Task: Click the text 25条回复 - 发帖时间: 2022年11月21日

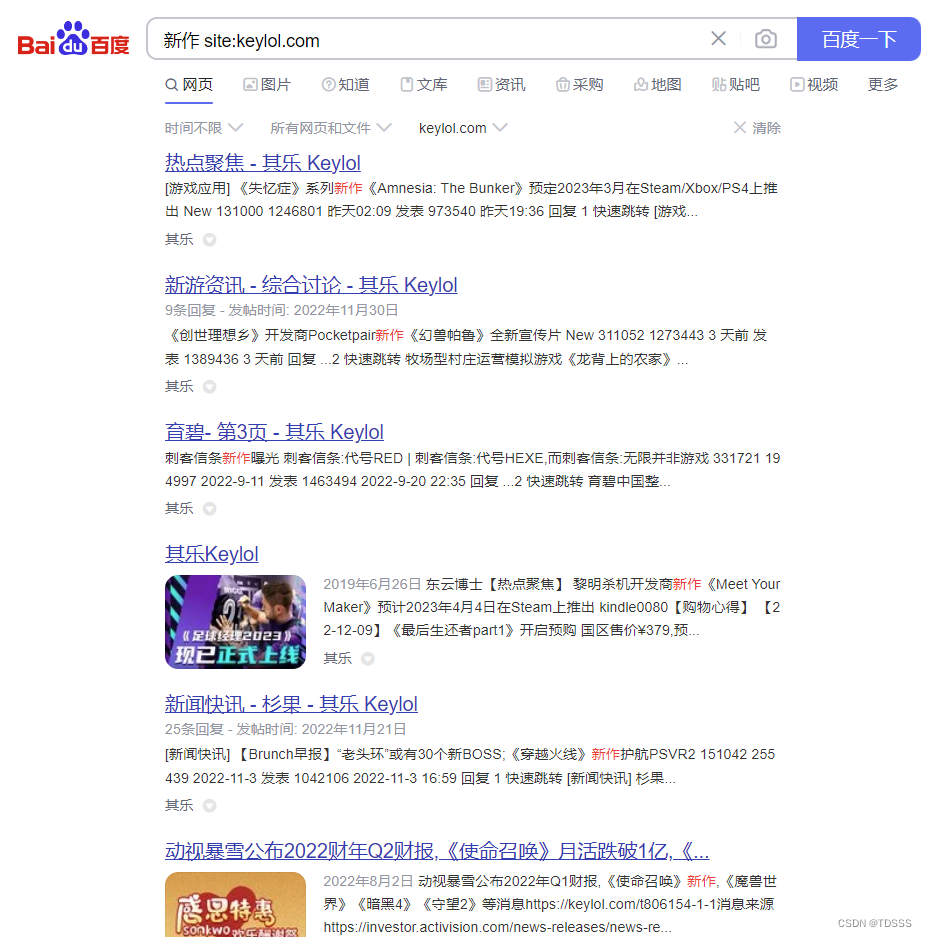Action: (x=286, y=729)
